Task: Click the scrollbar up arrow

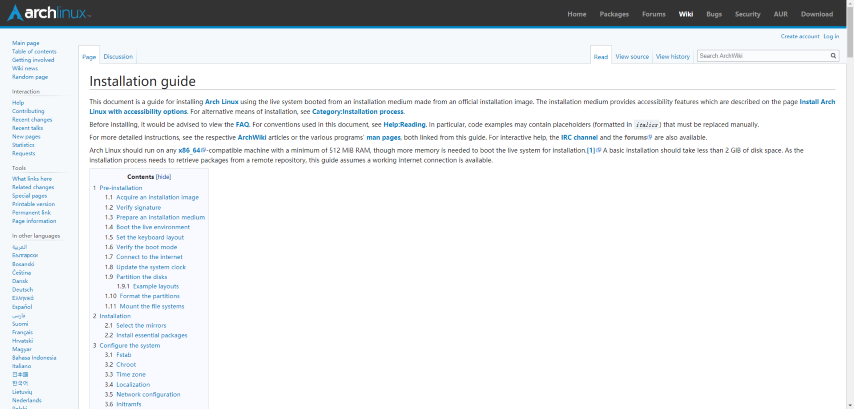Action: click(850, 3)
